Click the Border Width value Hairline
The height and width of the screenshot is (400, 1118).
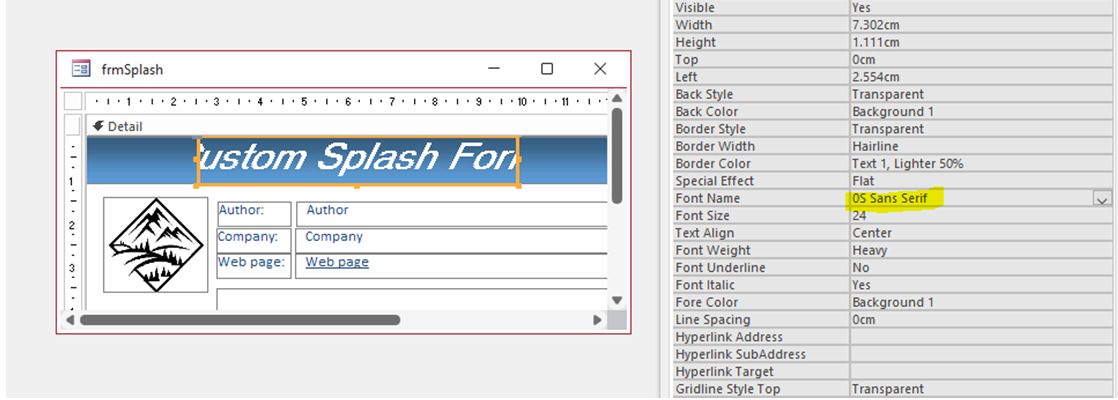[x=983, y=146]
